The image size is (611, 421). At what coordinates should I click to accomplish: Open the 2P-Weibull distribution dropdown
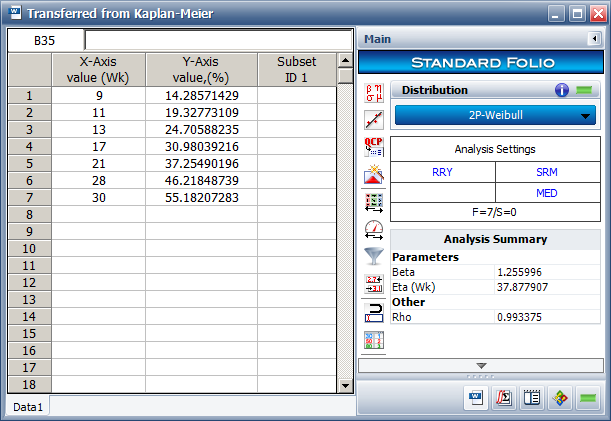click(x=495, y=115)
